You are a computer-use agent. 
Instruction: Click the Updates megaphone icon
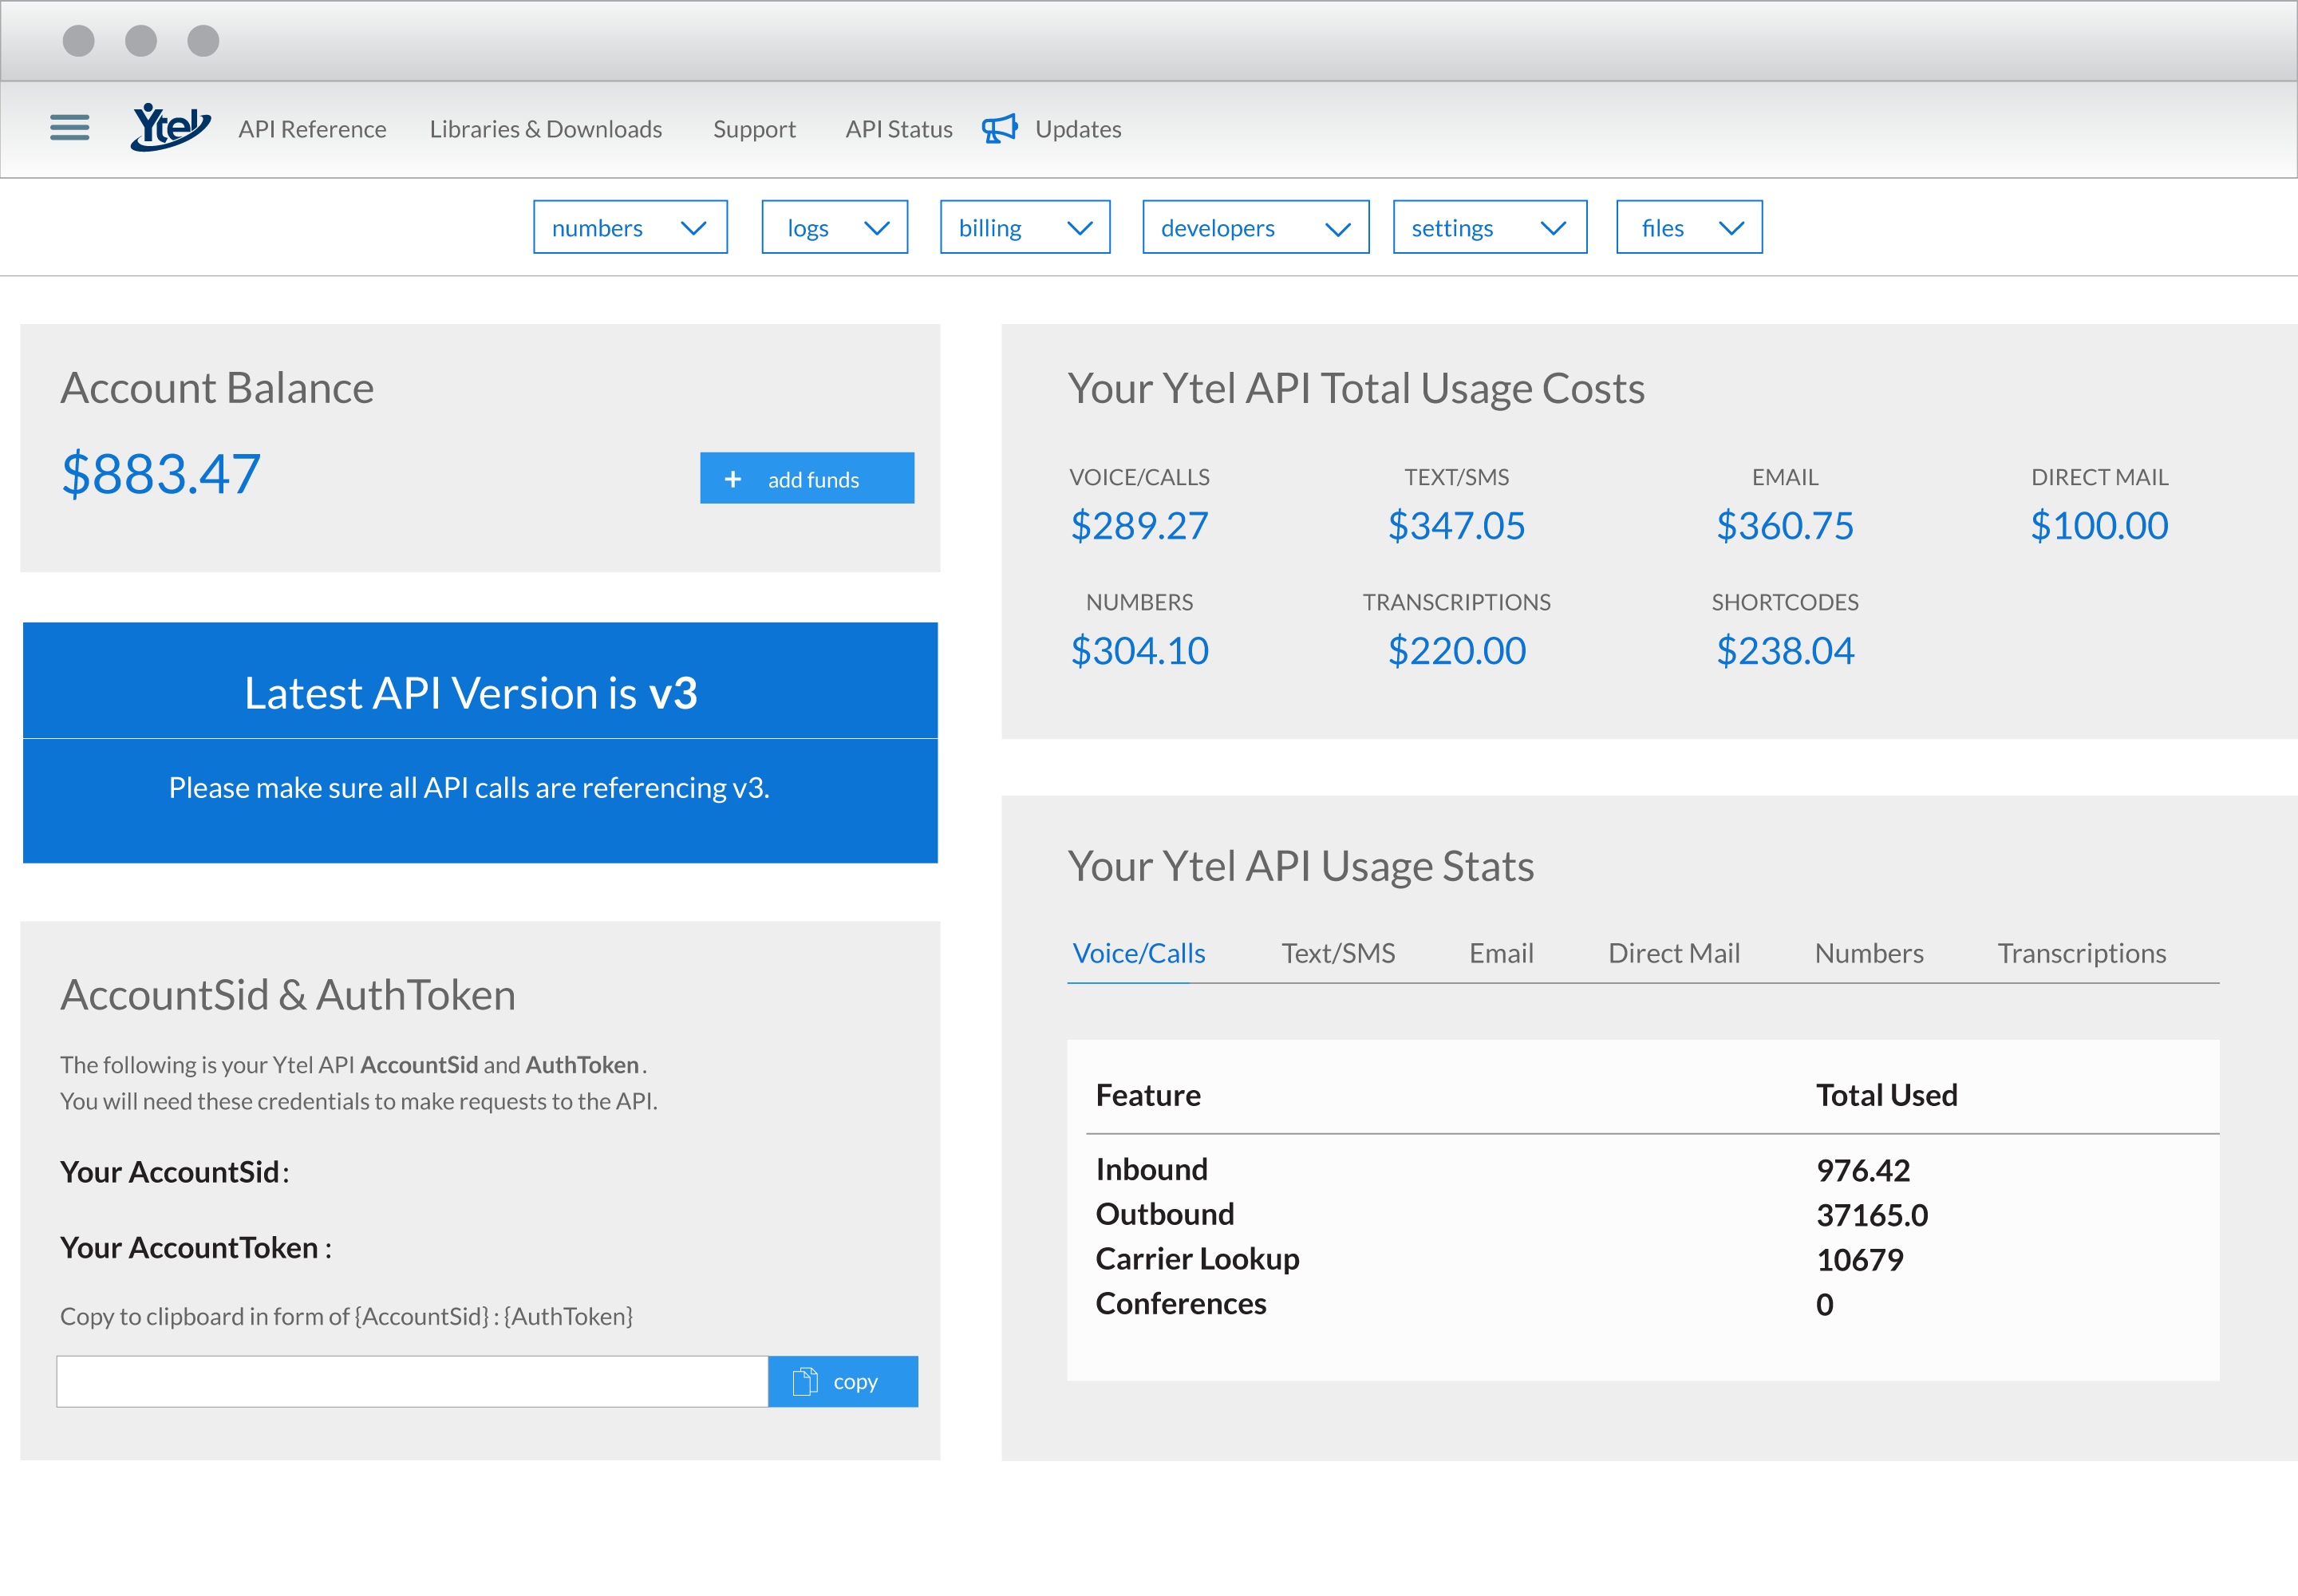click(x=1000, y=128)
